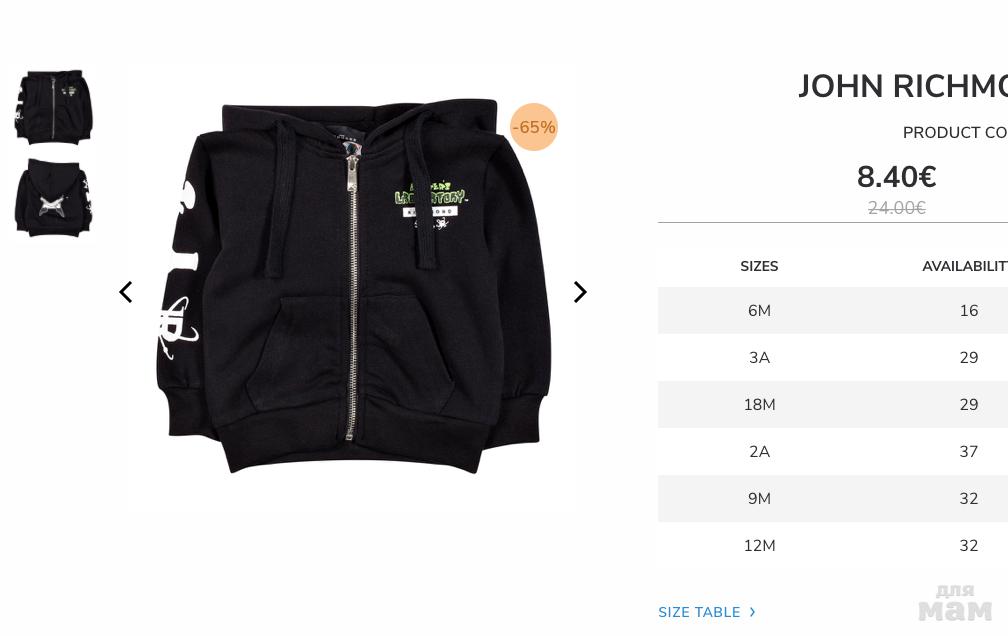This screenshot has width=1008, height=636.
Task: Select the 12M size row
Action: click(832, 545)
